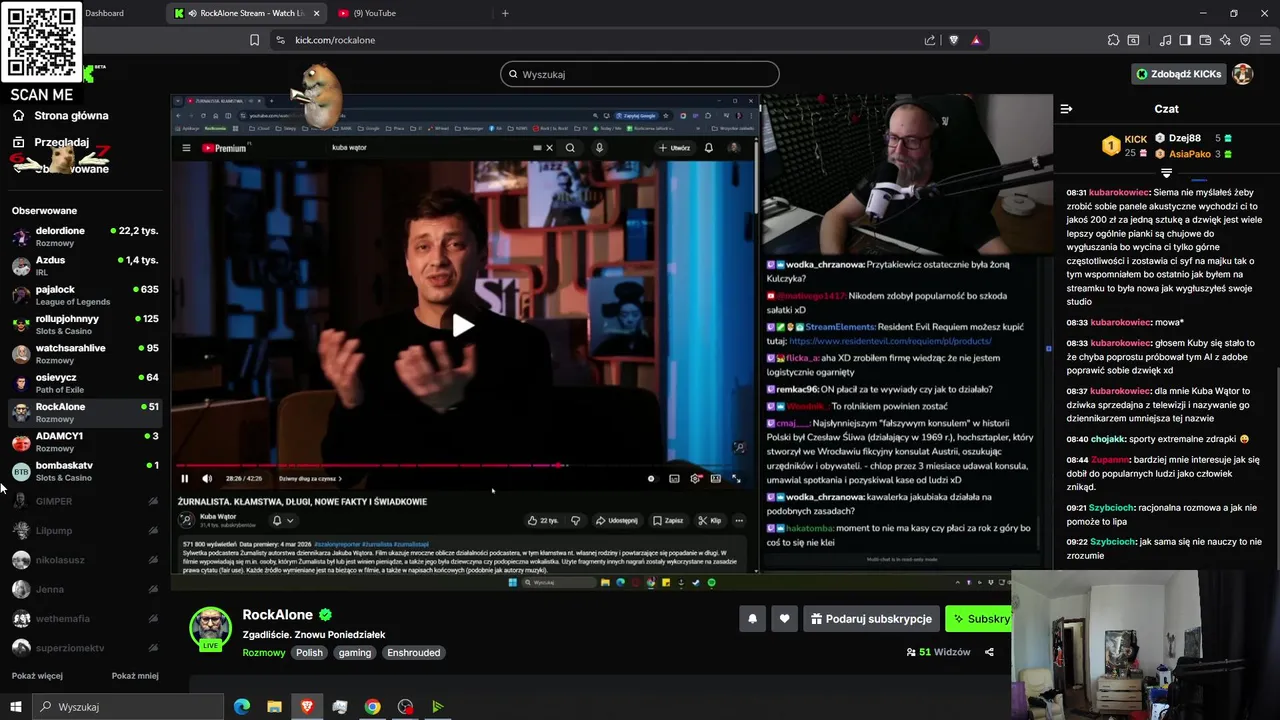The height and width of the screenshot is (720, 1280).
Task: Click the Zdobądź KICKs button
Action: [1178, 74]
